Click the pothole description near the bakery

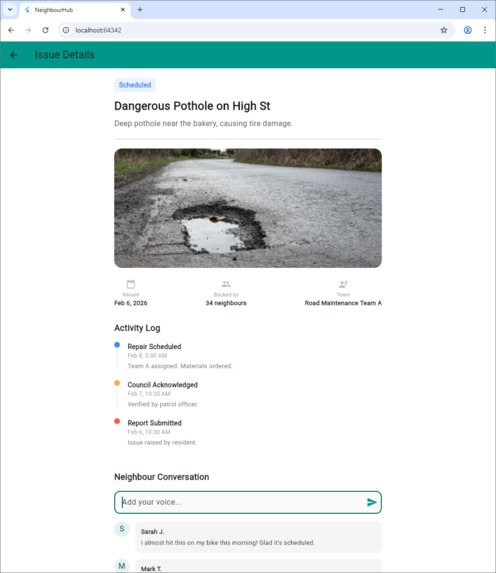[x=203, y=124]
